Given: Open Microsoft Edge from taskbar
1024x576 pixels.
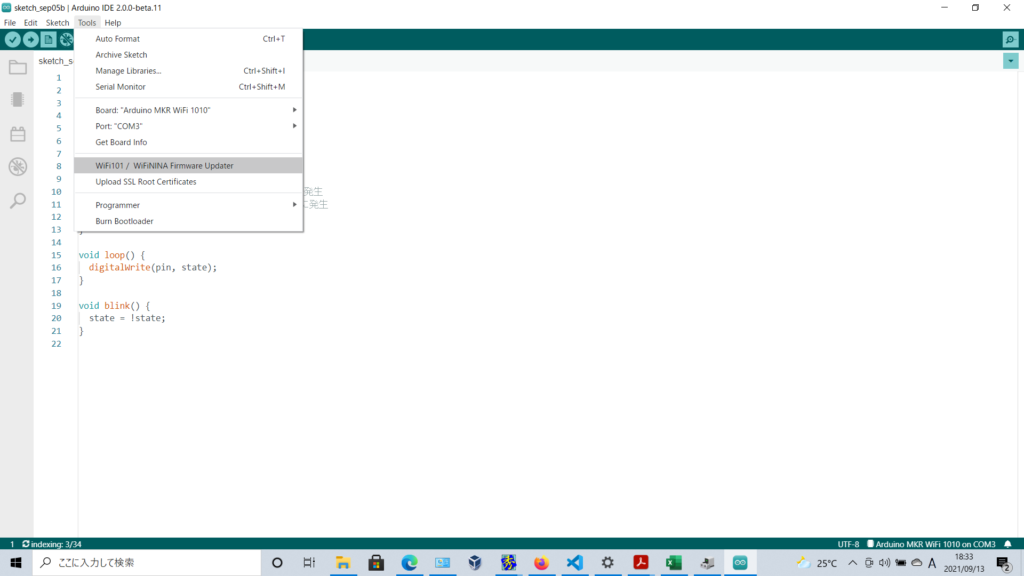Looking at the screenshot, I should click(x=409, y=562).
